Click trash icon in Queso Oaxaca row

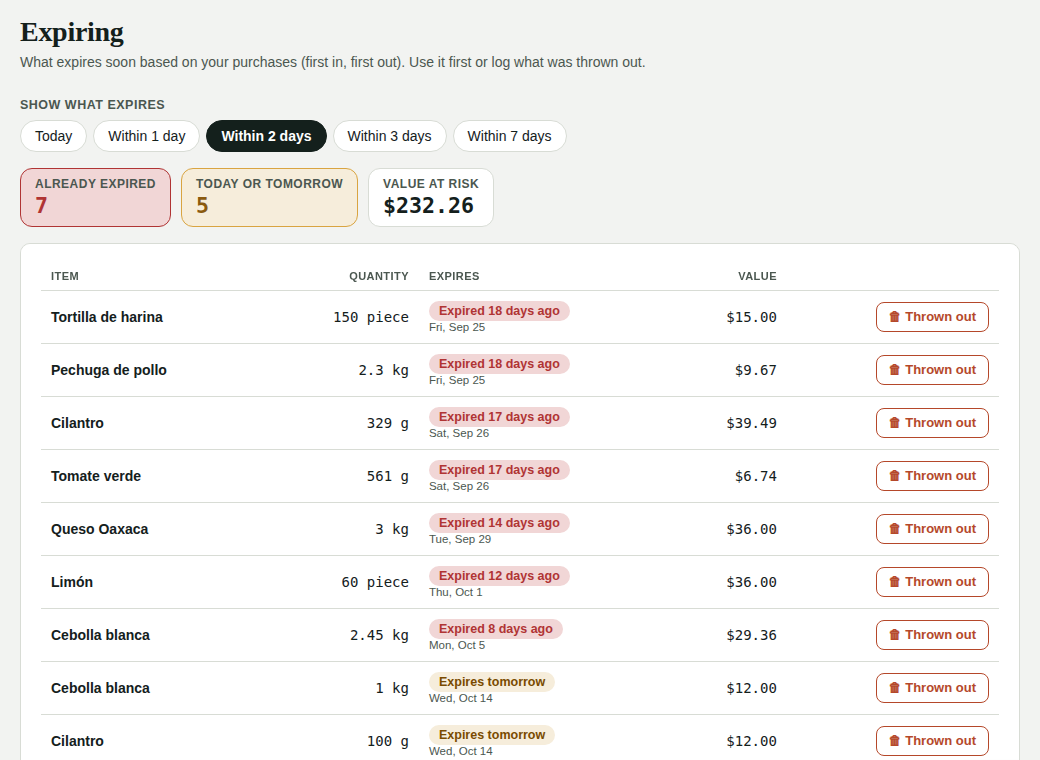pyautogui.click(x=894, y=529)
